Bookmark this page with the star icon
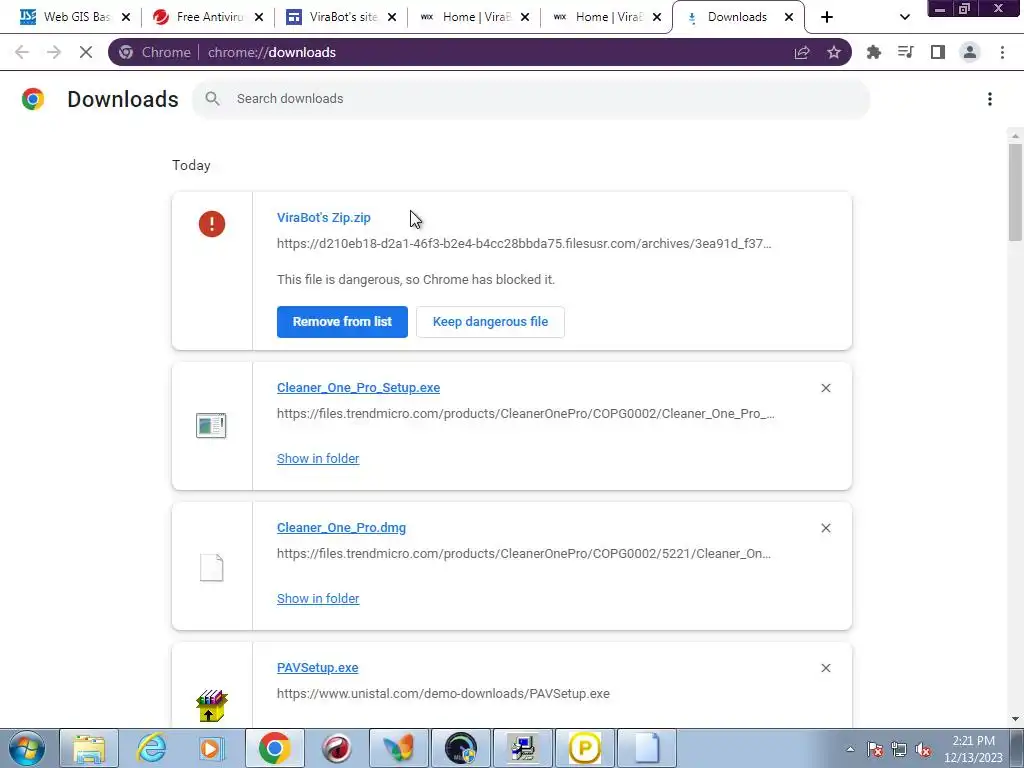Screen dimensions: 1024x768 [834, 52]
